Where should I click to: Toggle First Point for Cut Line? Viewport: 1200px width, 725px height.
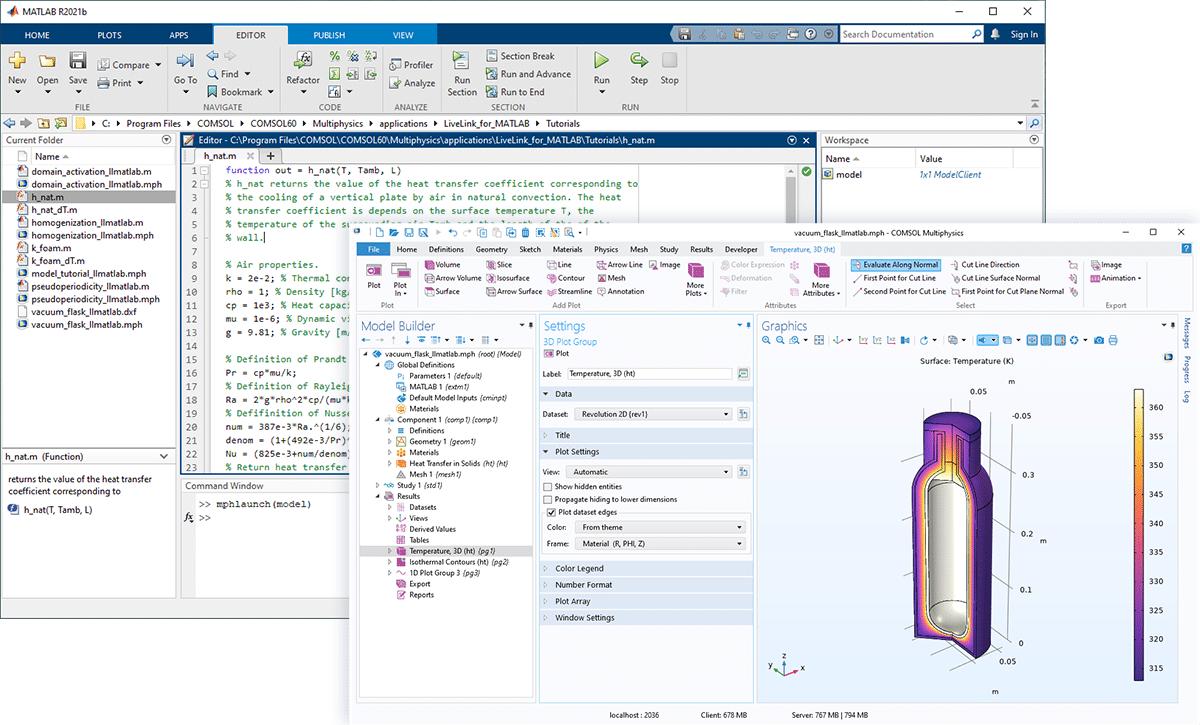pos(894,278)
